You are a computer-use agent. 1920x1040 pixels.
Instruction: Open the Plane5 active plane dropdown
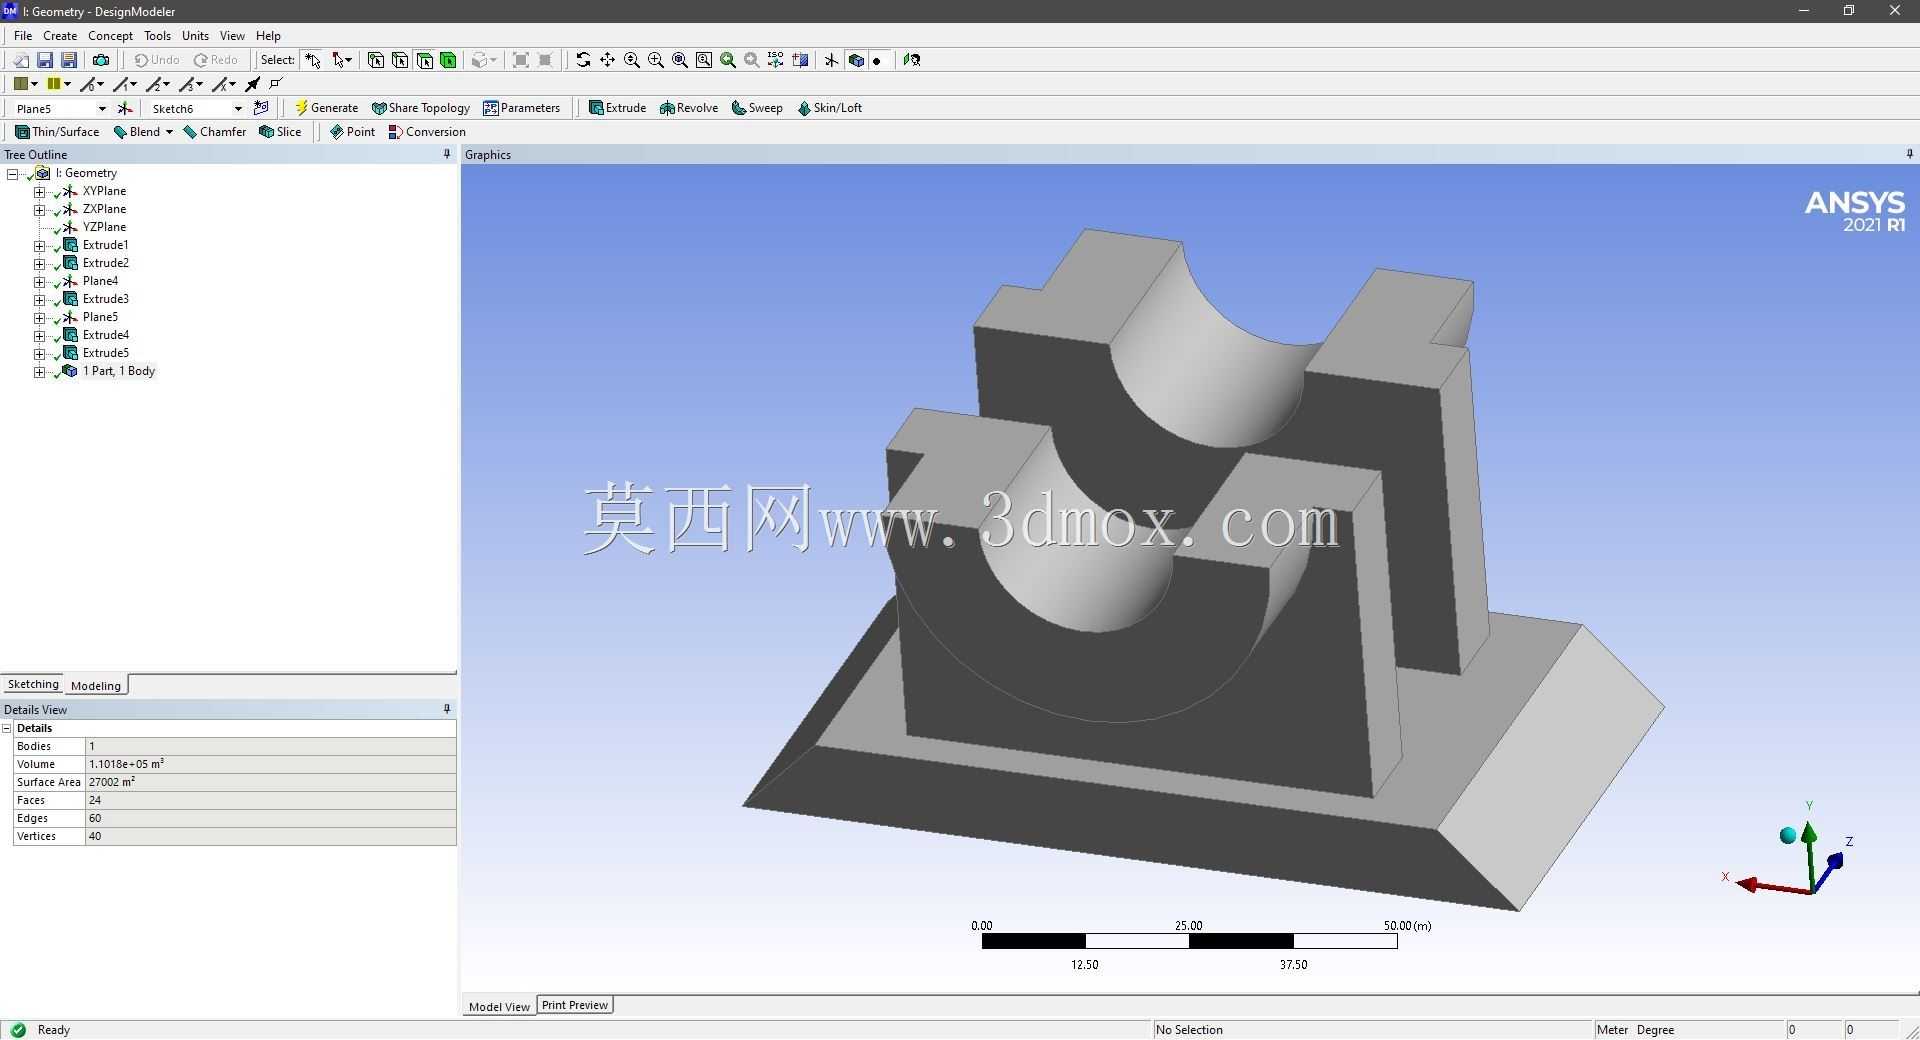(101, 108)
